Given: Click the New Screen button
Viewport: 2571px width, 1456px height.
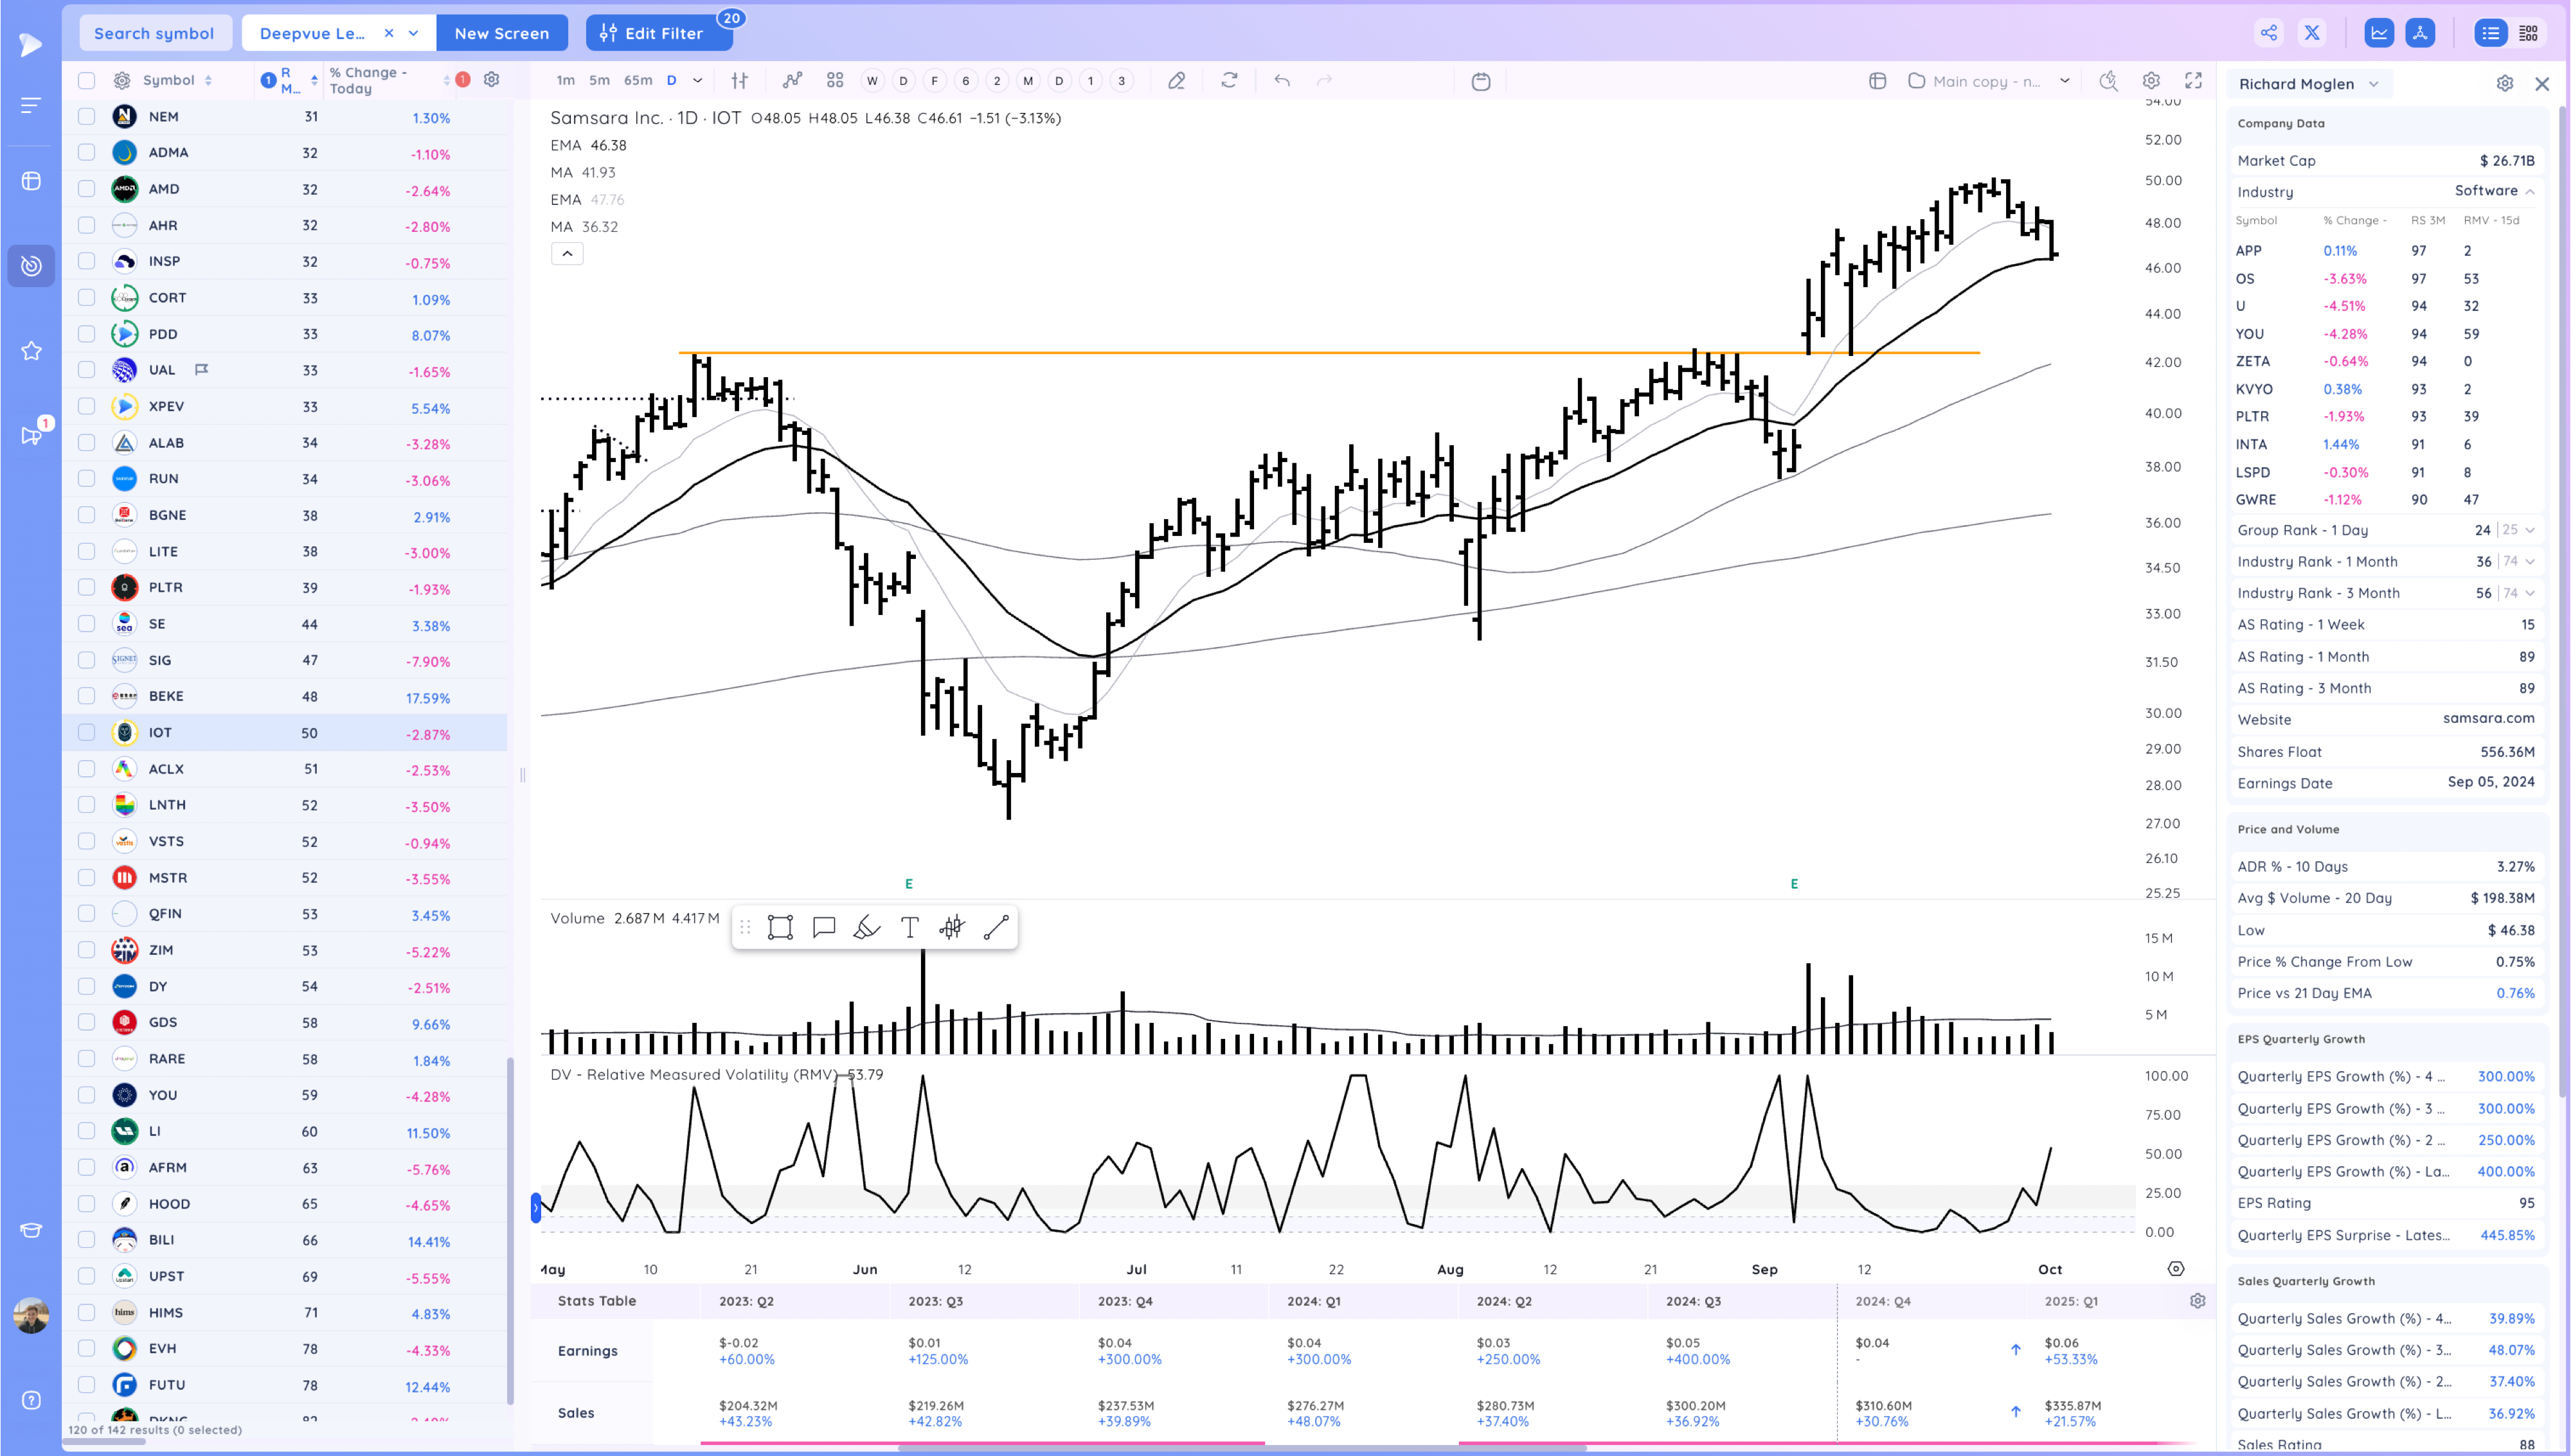Looking at the screenshot, I should point(502,33).
